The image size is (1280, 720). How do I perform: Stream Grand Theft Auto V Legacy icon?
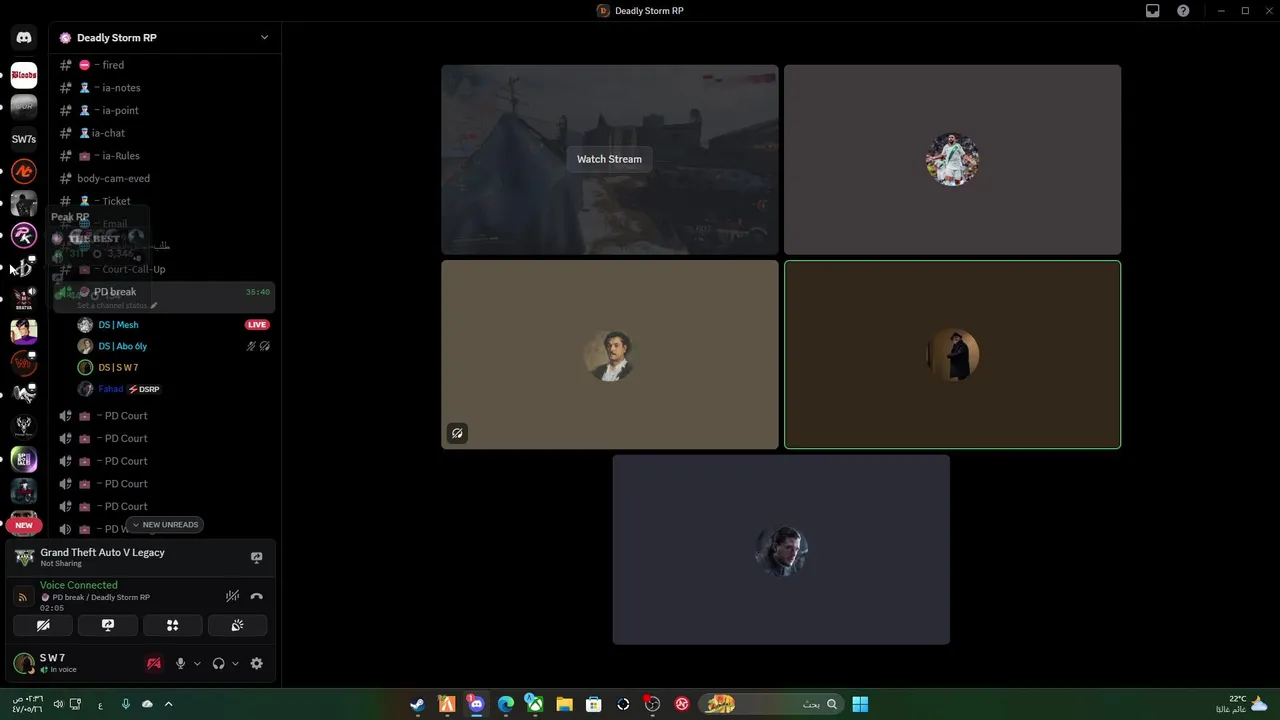256,558
